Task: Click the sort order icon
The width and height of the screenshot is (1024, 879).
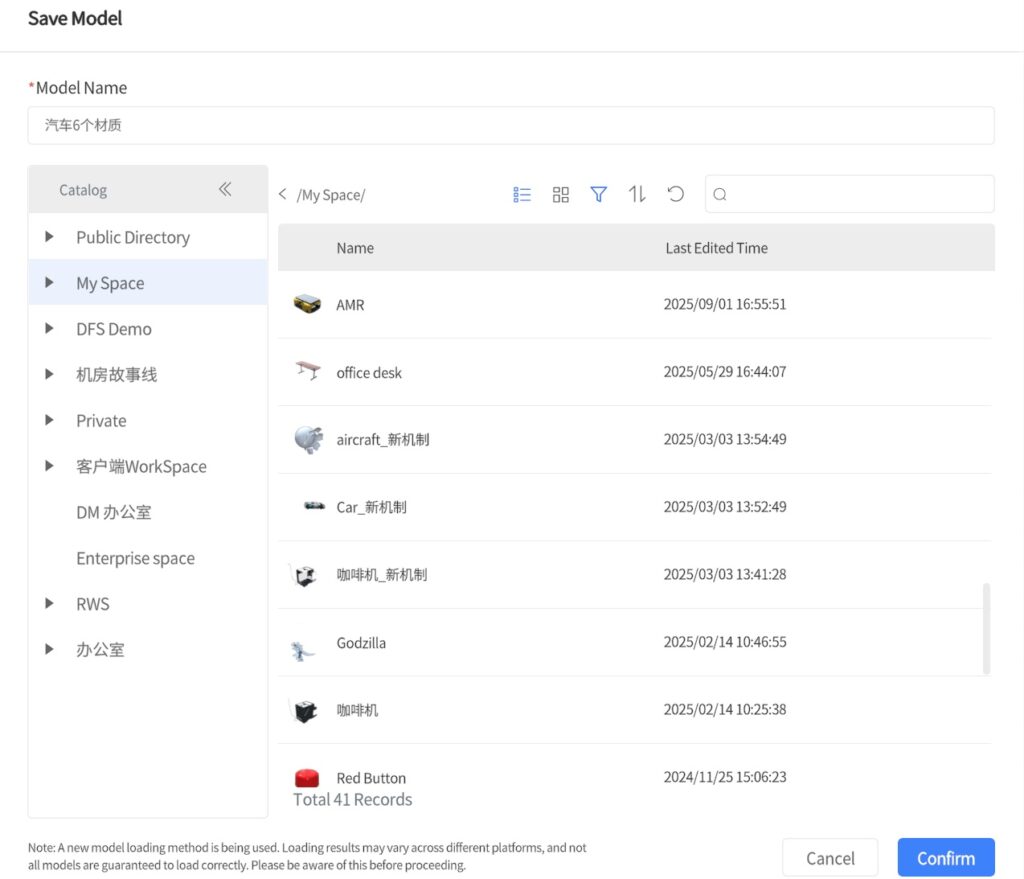Action: tap(637, 194)
